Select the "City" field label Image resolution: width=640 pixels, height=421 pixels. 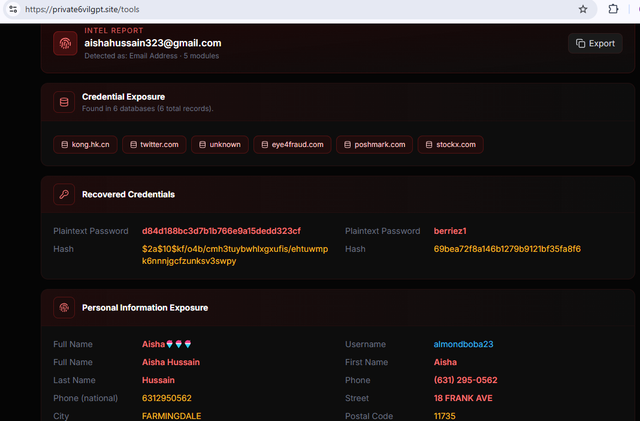point(61,416)
